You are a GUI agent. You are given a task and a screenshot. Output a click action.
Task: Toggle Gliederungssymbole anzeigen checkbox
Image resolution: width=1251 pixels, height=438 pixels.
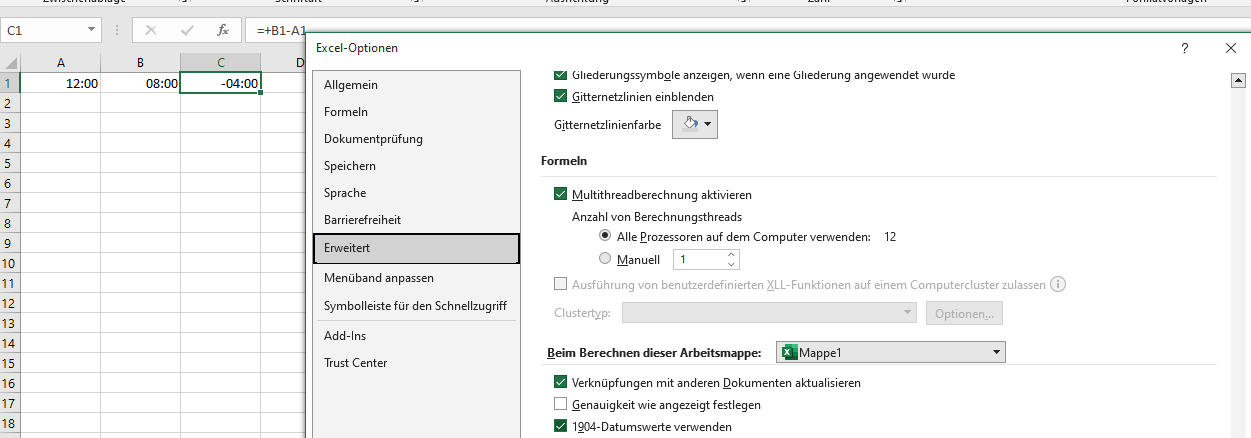coord(560,74)
